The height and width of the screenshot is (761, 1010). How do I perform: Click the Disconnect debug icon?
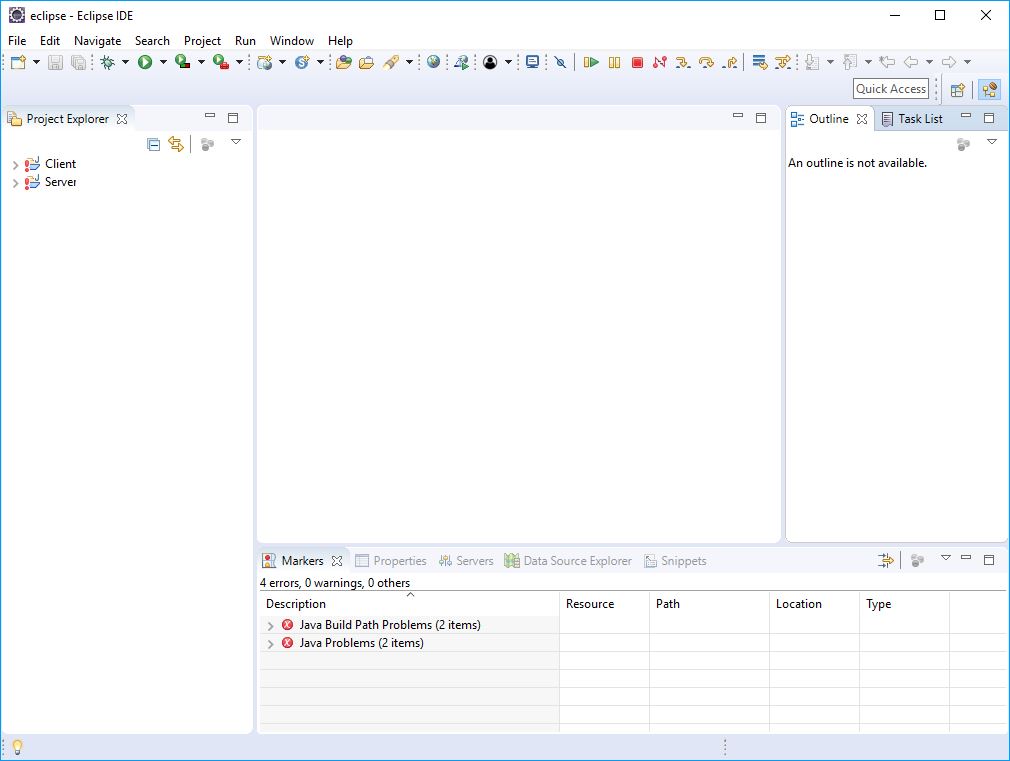coord(660,62)
